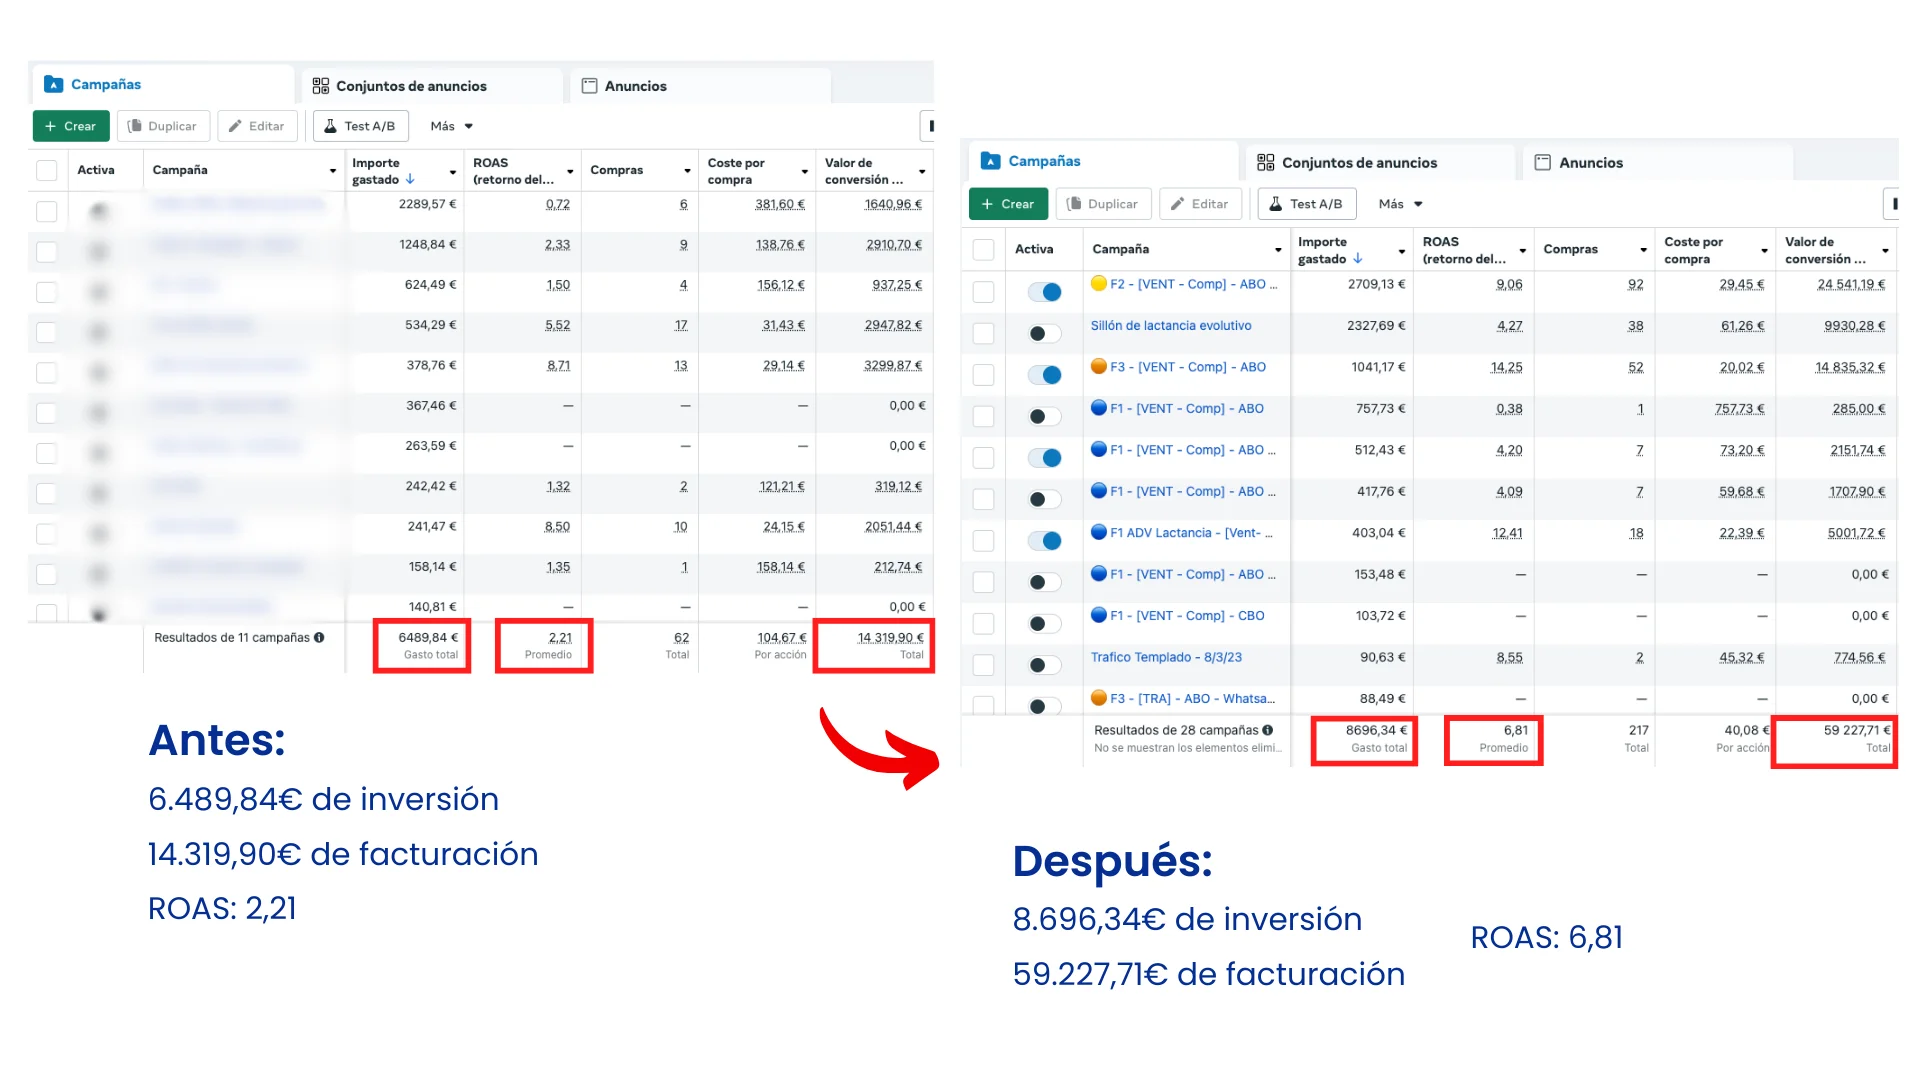Screen dimensions: 1920x1080
Task: Click the pencil icon on Editar in the left panel
Action: pos(235,126)
